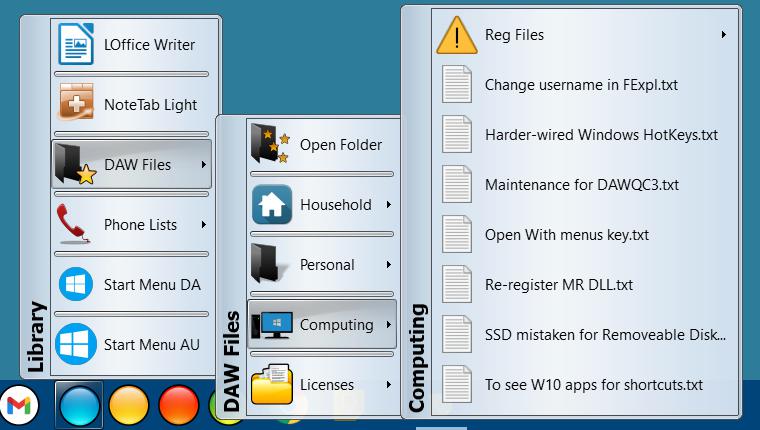Open Start Menu AU entry
The height and width of the screenshot is (430, 760).
point(151,345)
